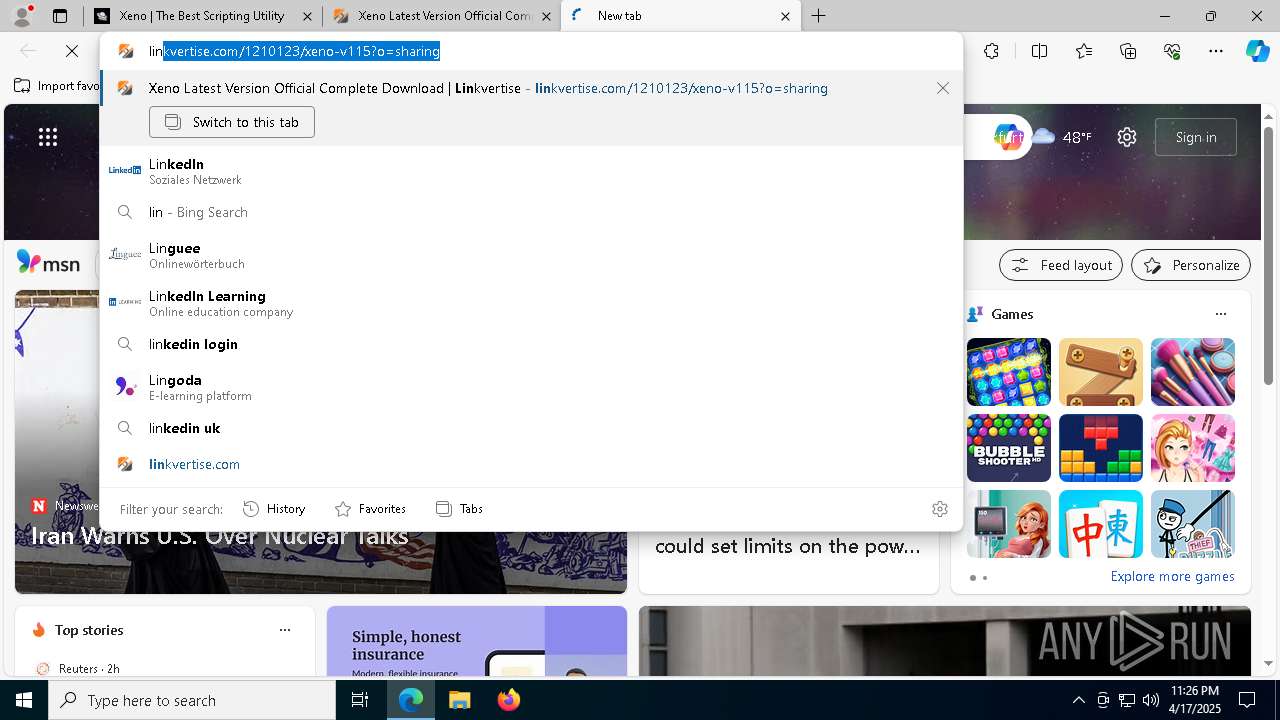Screen dimensions: 1280x720
Task: Select the Lingoda E-learning platform suggestion
Action: coord(531,387)
